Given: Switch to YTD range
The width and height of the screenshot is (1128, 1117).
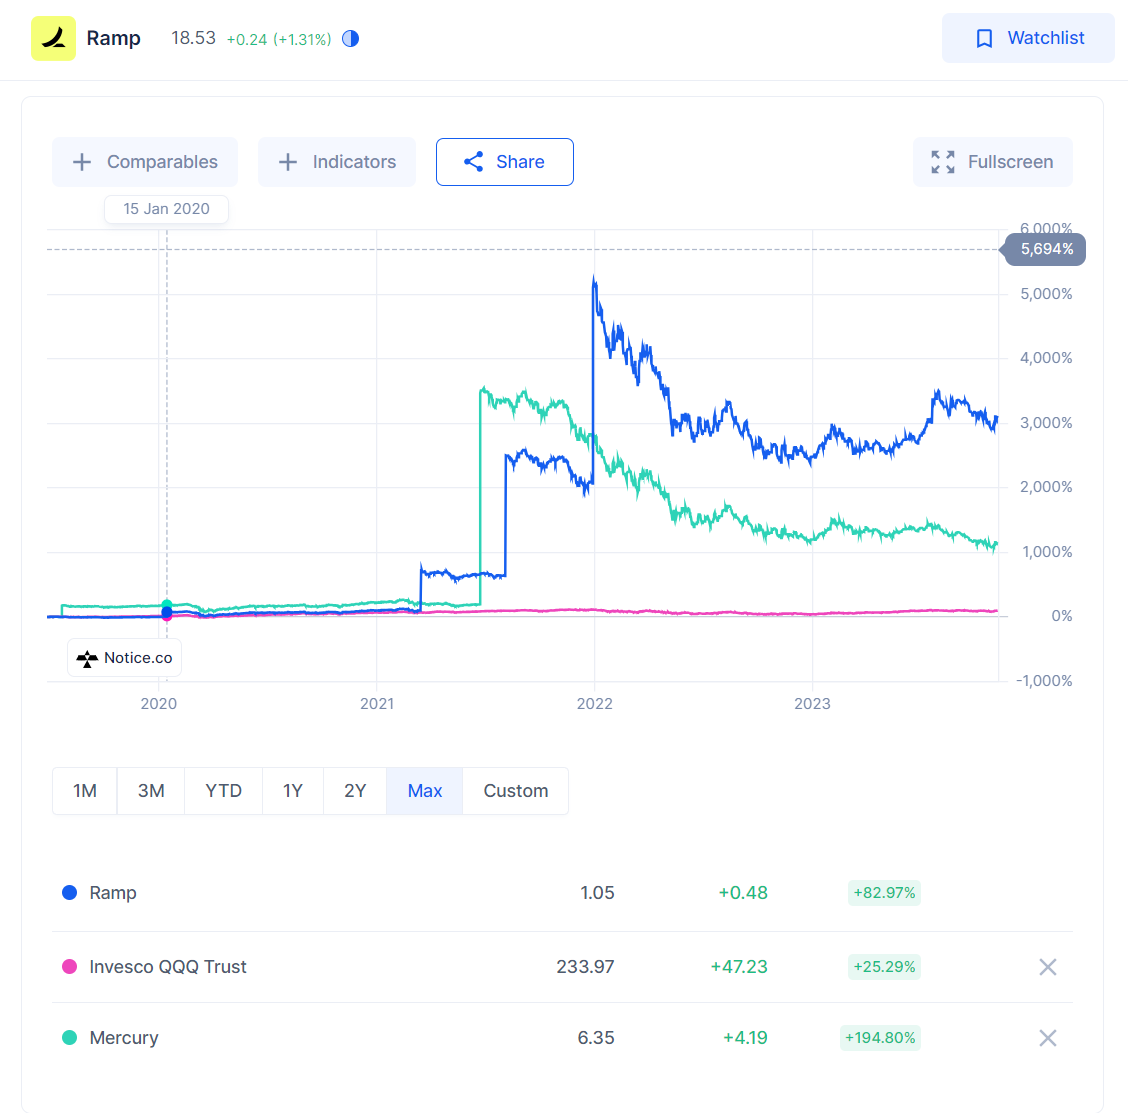Looking at the screenshot, I should (224, 791).
